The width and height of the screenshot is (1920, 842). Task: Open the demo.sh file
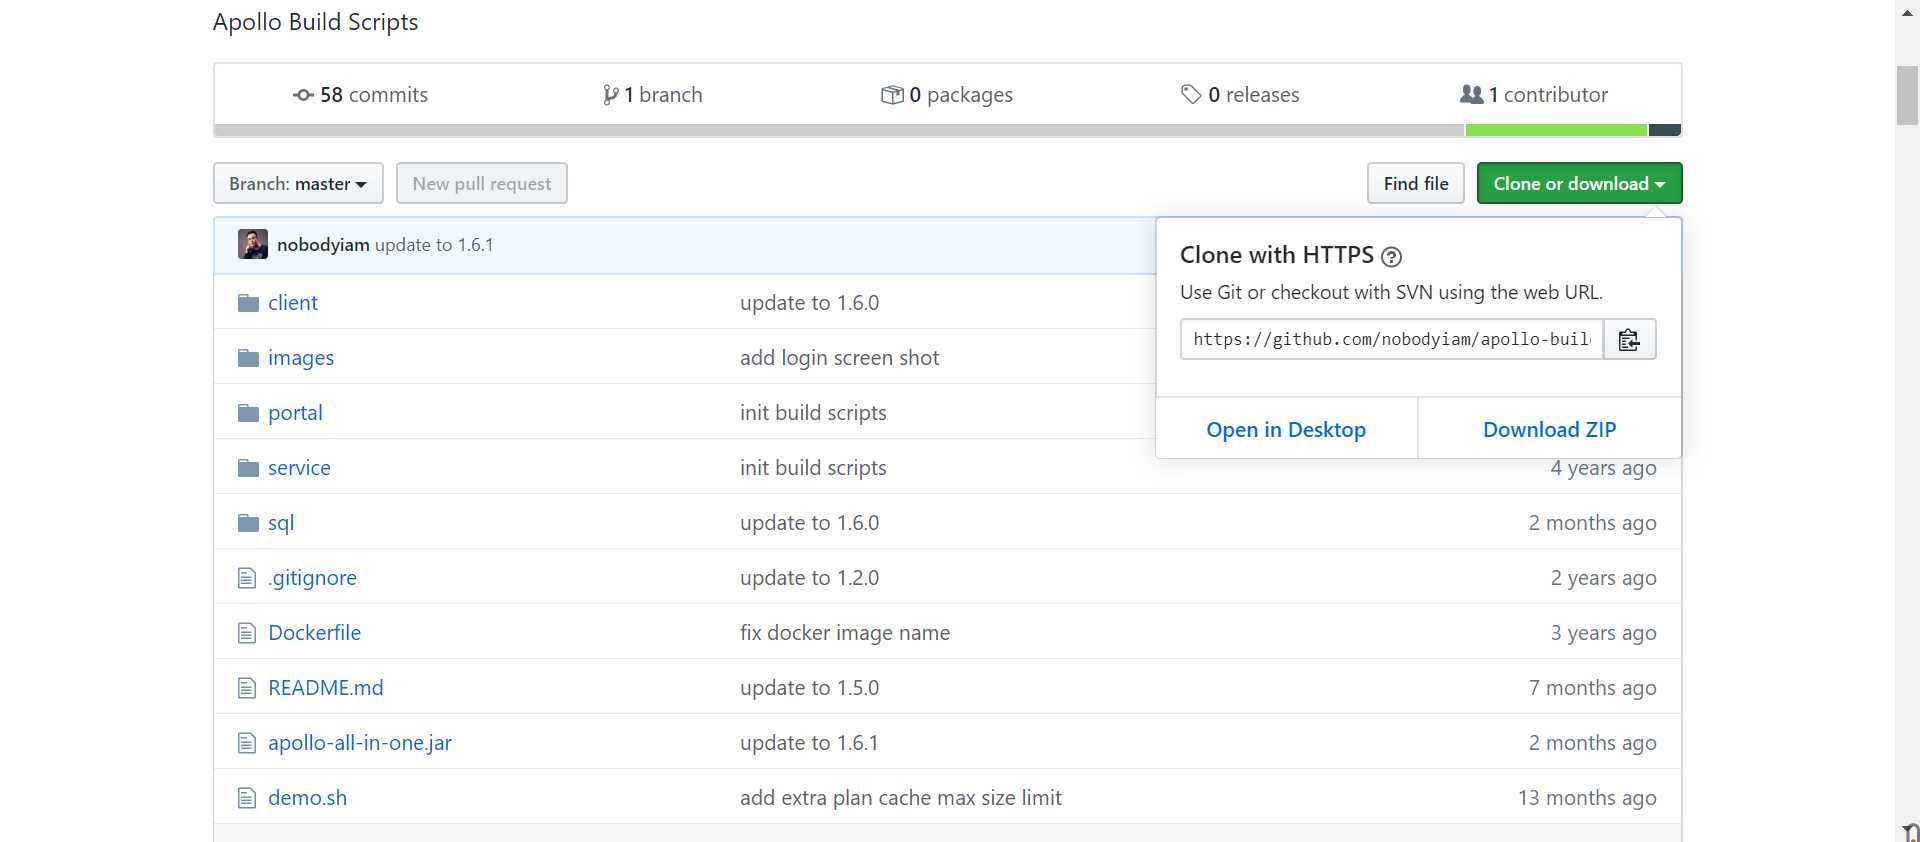click(x=308, y=798)
